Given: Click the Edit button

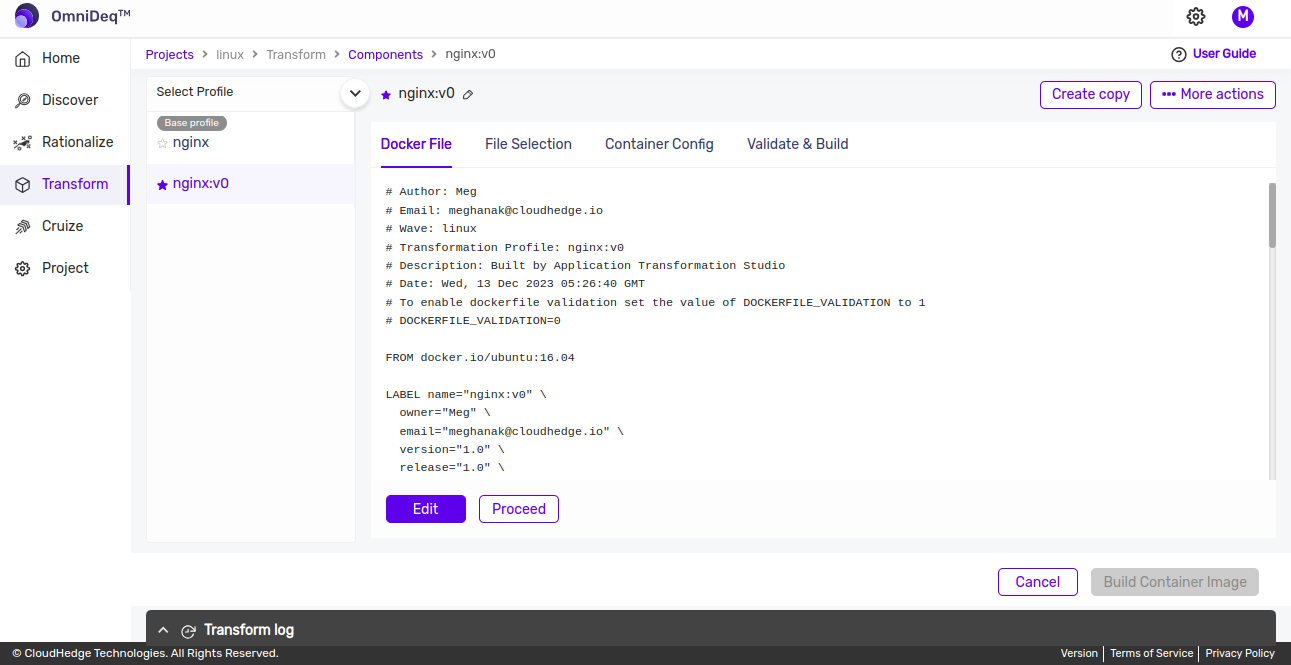Looking at the screenshot, I should 425,509.
